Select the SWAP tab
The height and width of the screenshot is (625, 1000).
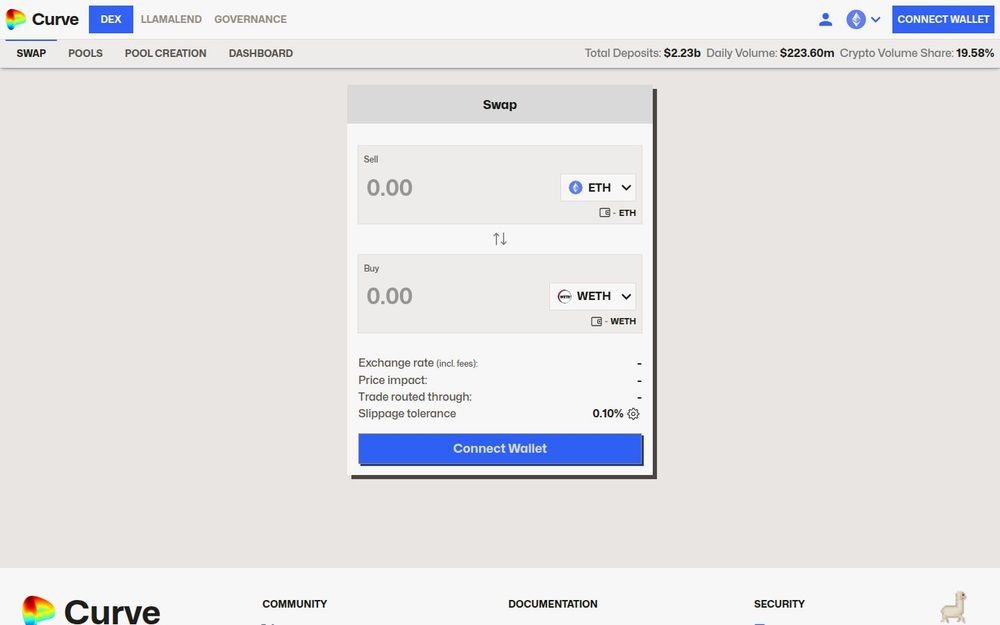[31, 53]
